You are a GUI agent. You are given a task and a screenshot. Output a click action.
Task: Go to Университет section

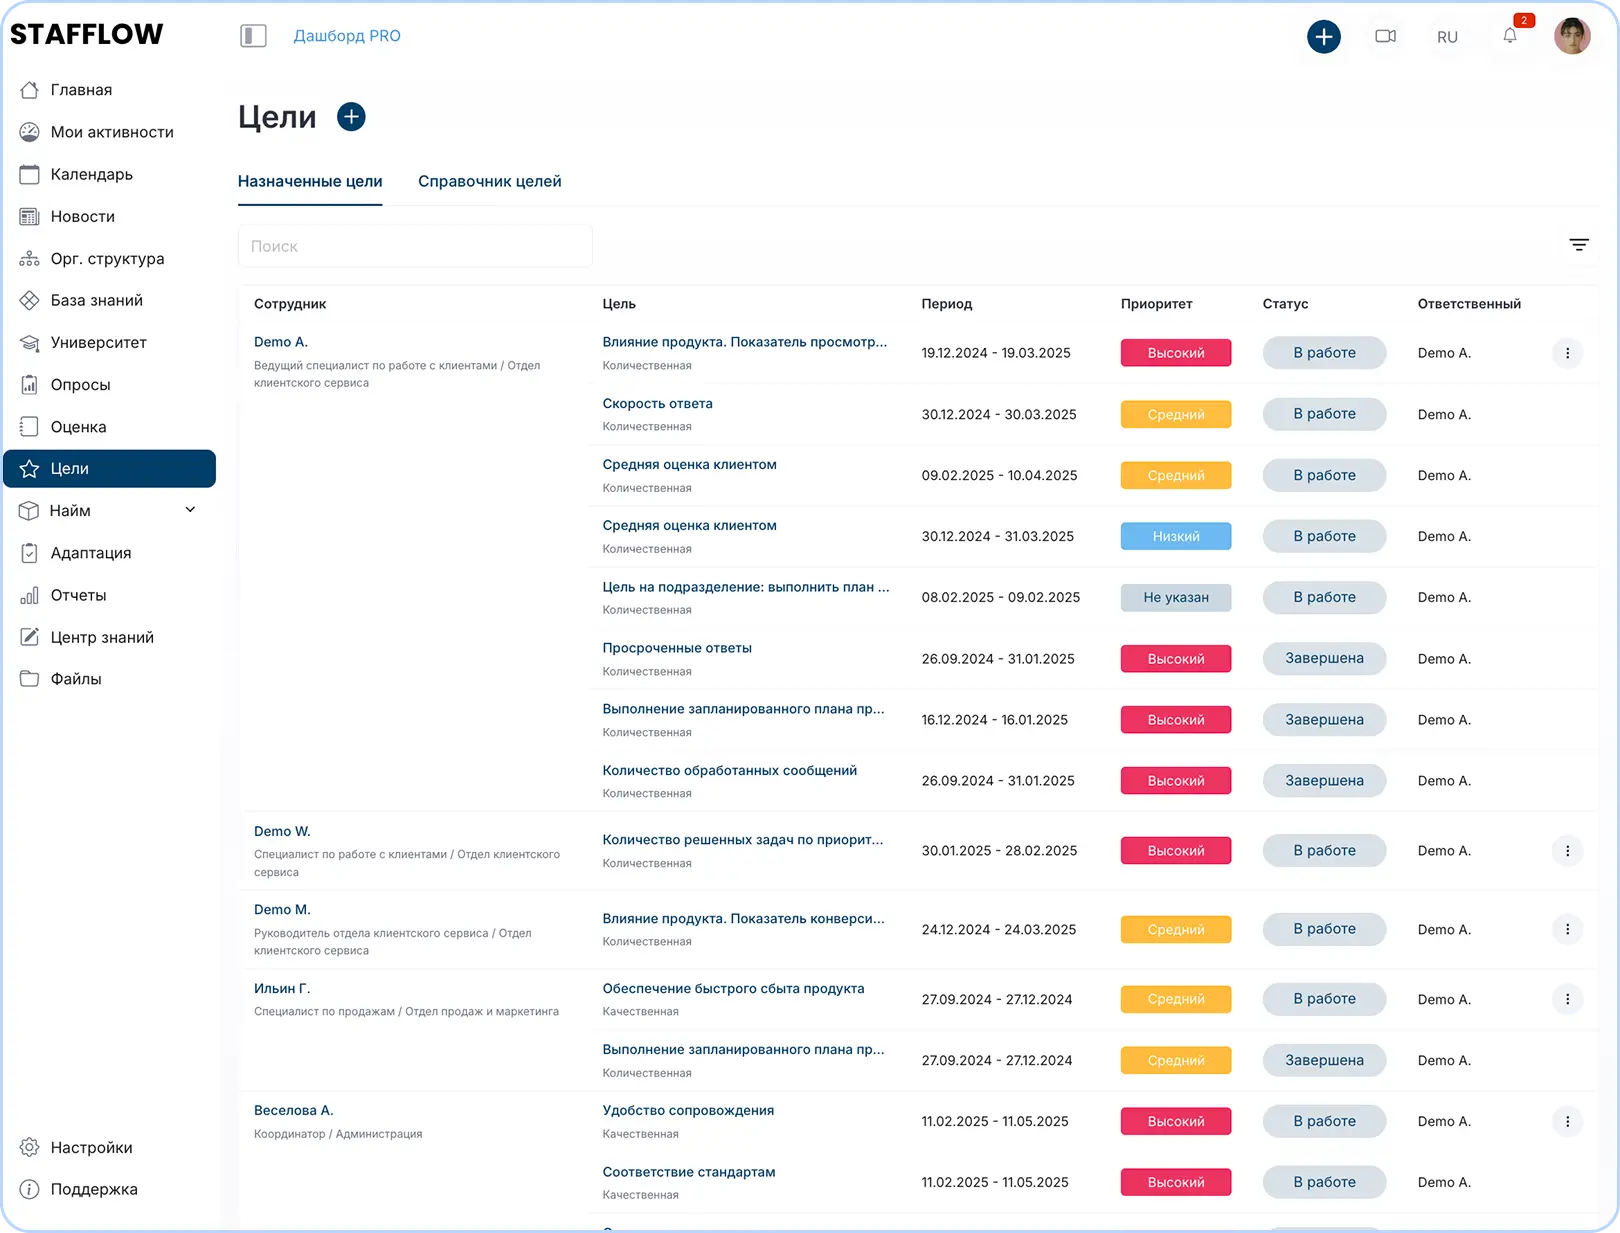(98, 342)
